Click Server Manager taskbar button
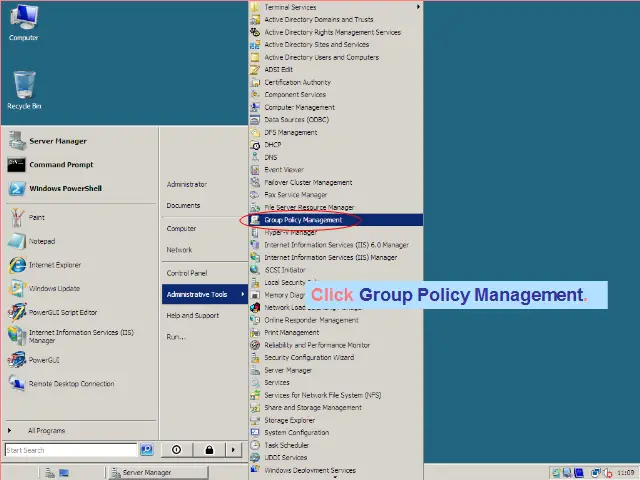 click(x=158, y=472)
